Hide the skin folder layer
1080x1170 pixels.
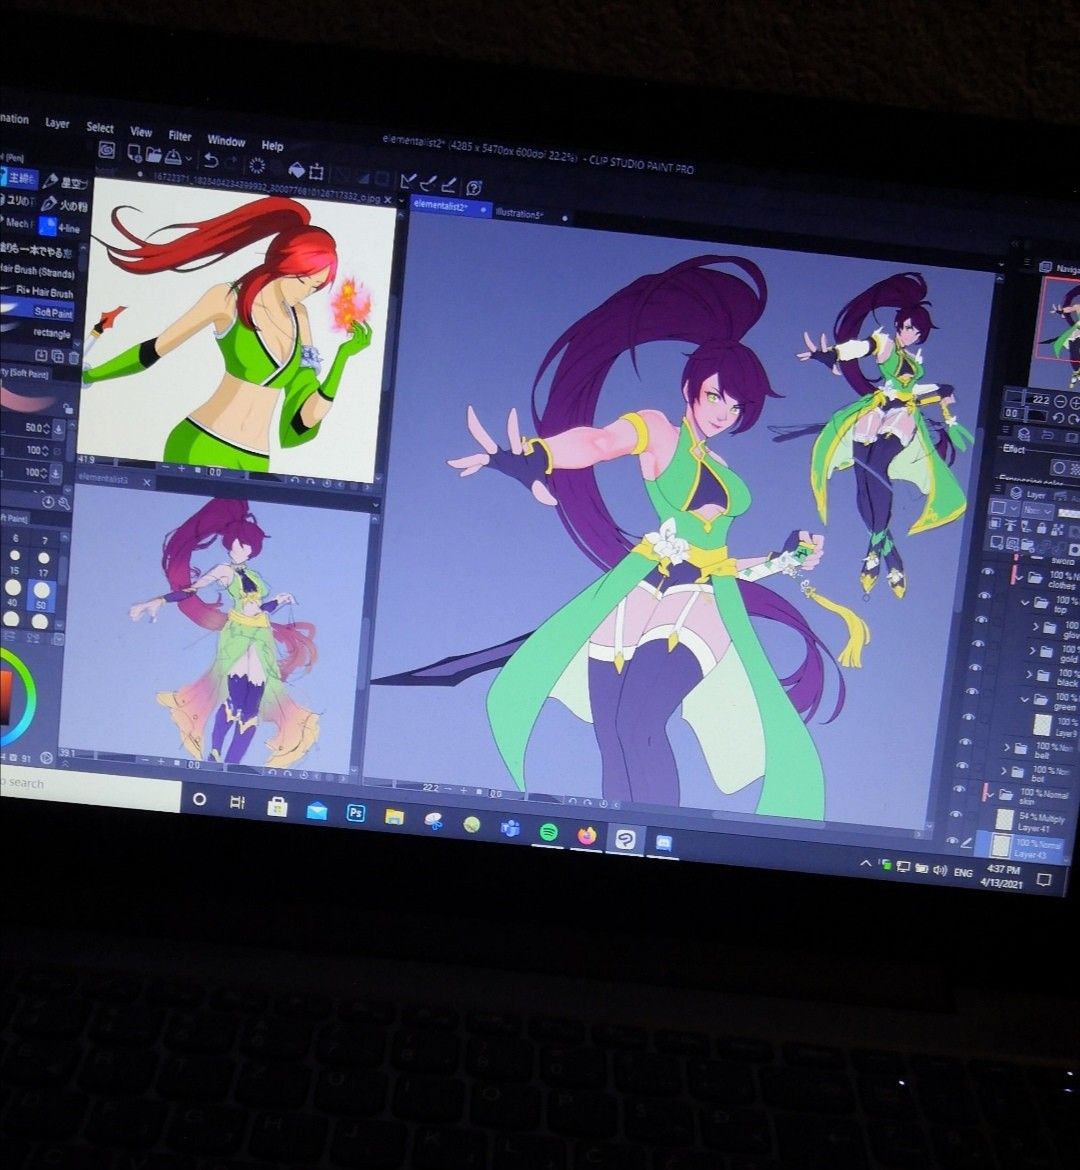[x=960, y=788]
